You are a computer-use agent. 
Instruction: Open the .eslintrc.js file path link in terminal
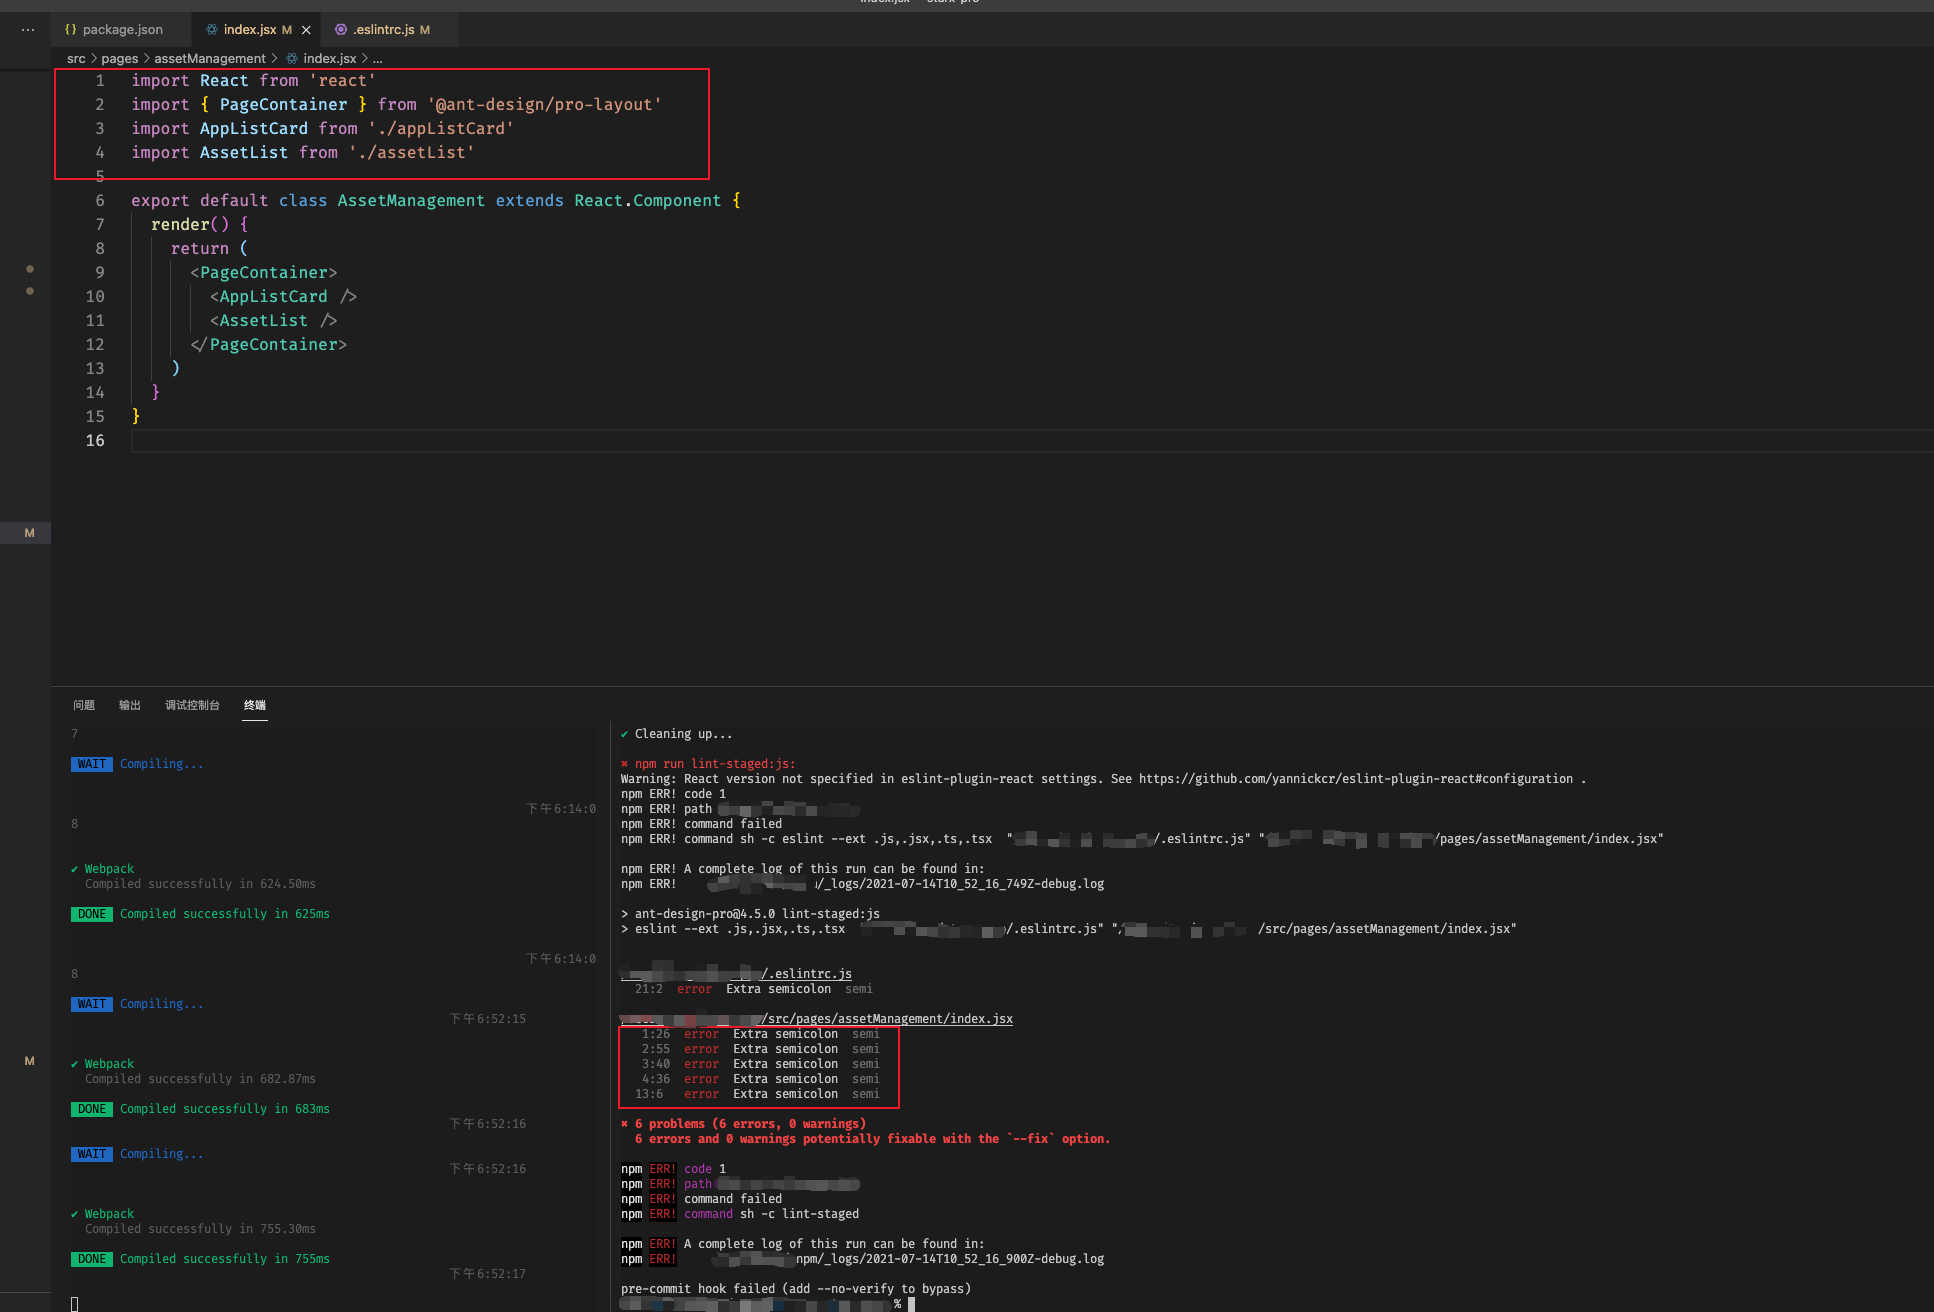coord(736,974)
